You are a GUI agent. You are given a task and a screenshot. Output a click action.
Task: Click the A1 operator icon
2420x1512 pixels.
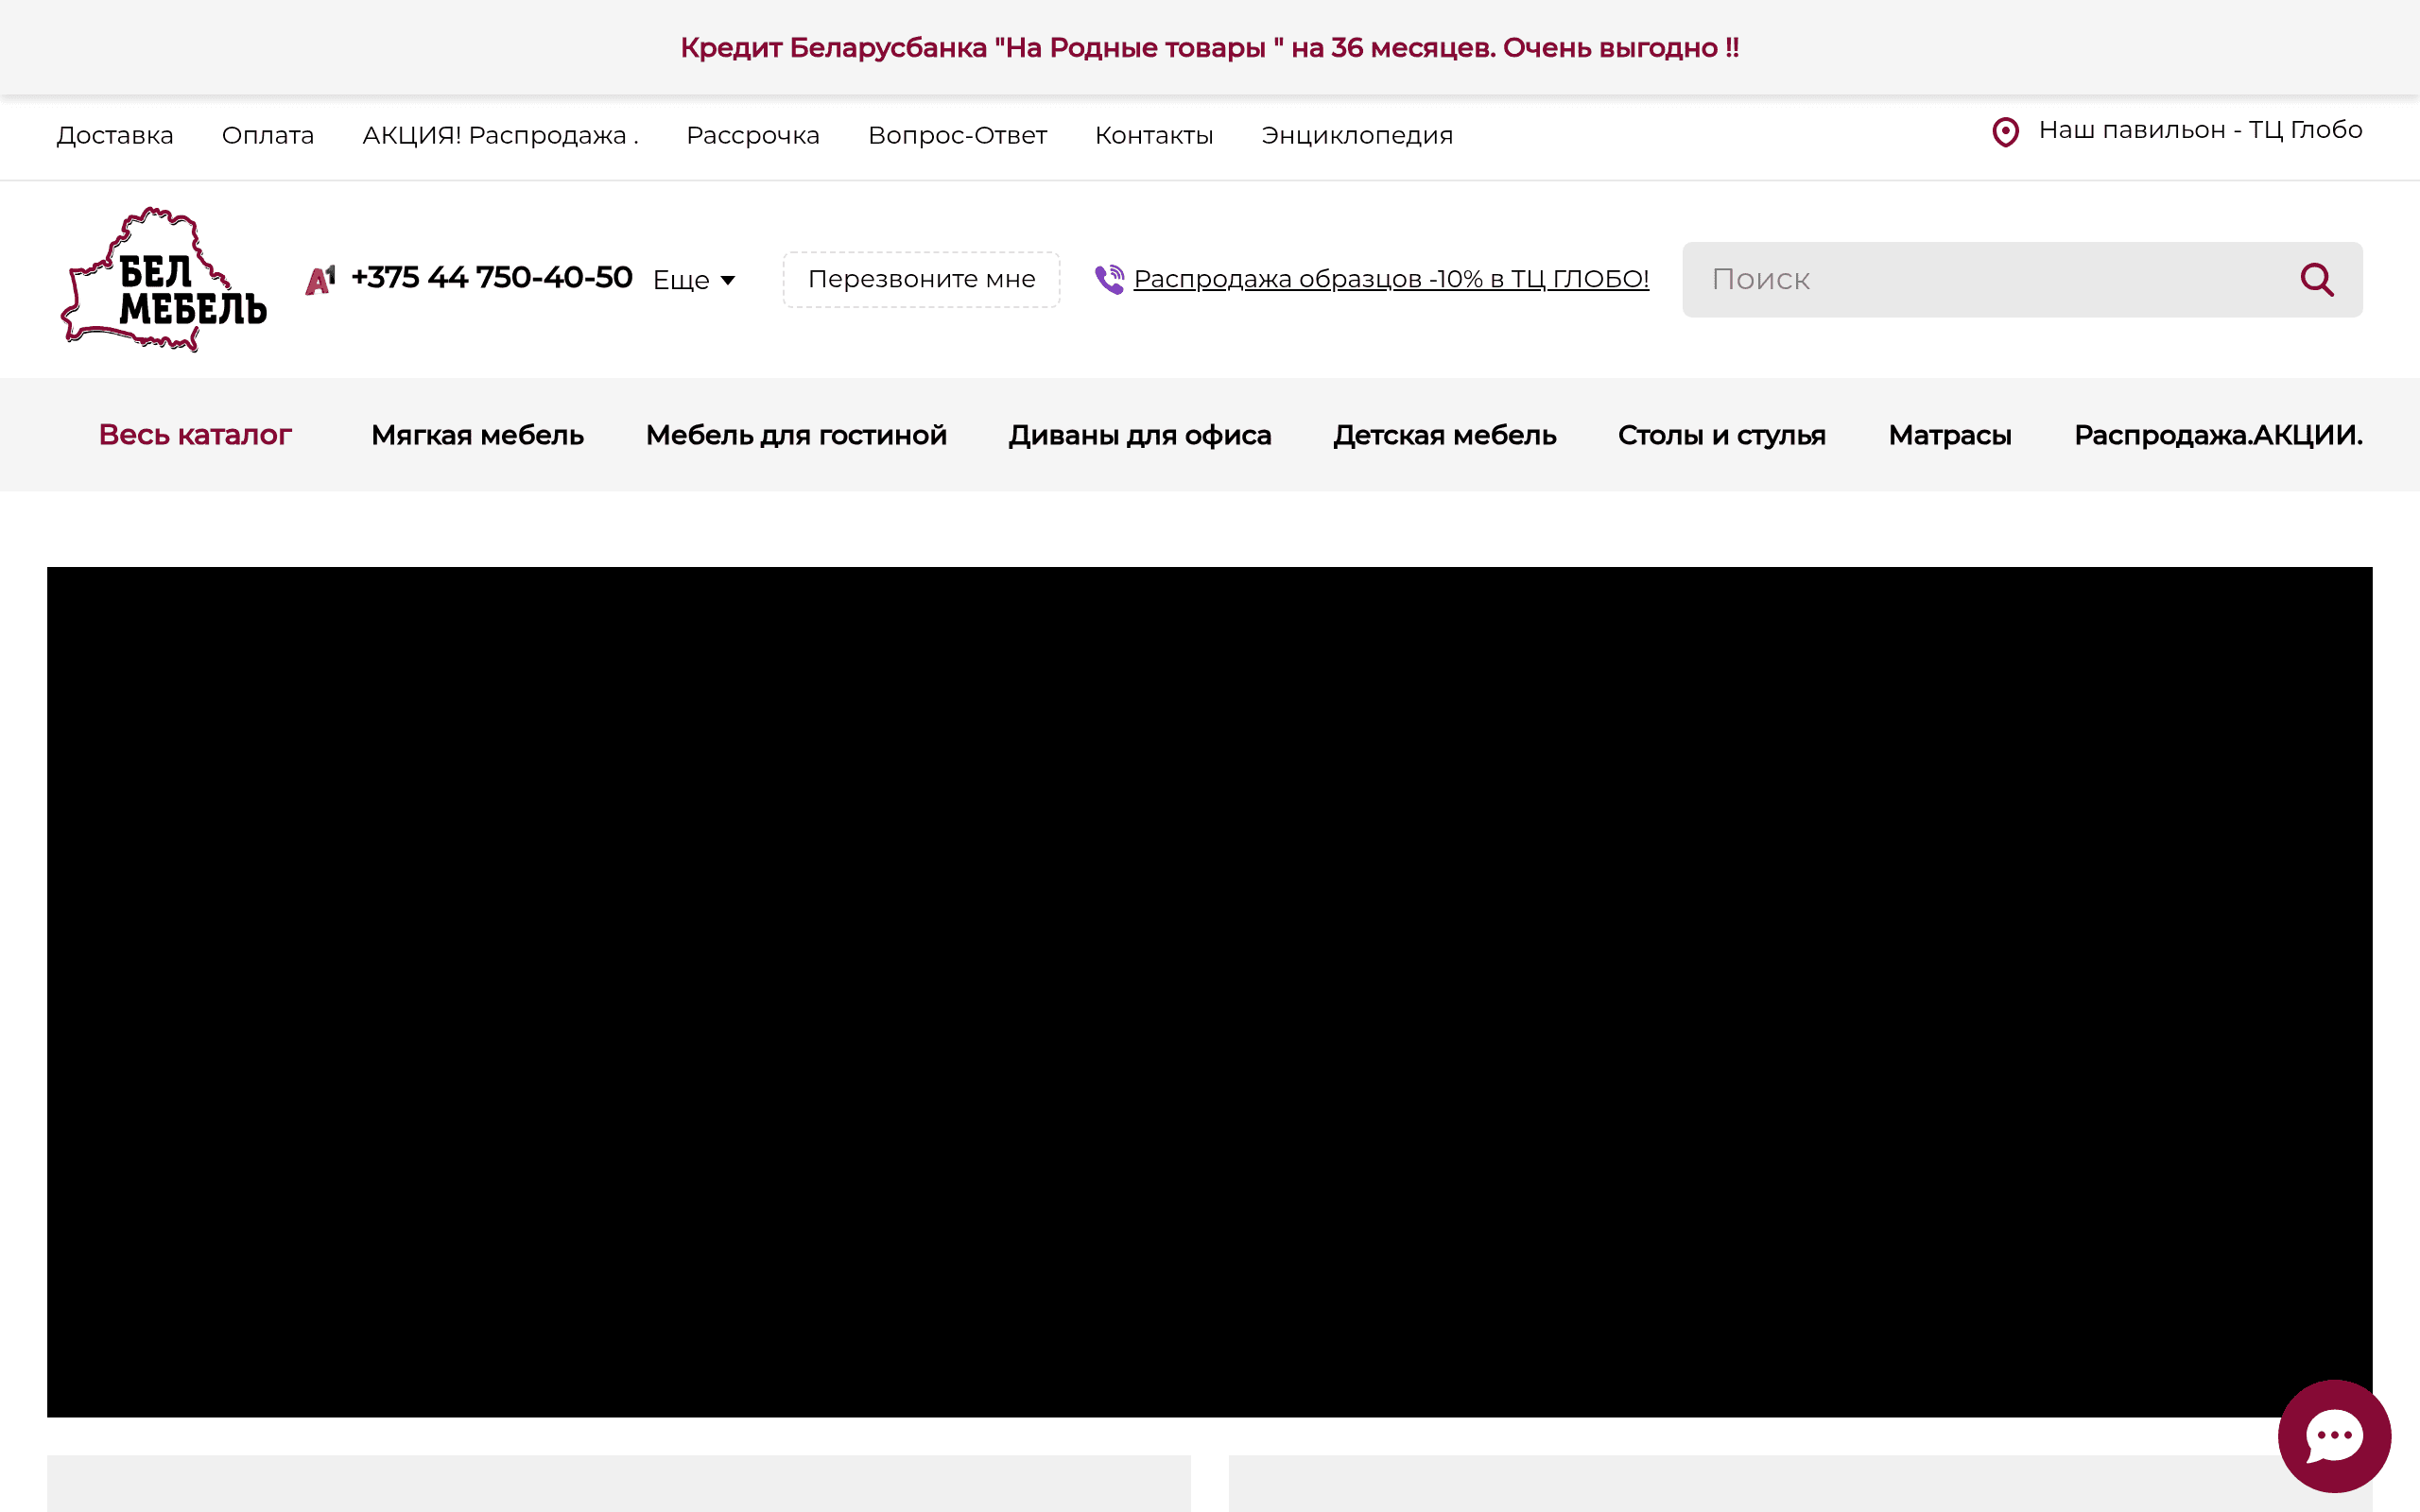(x=320, y=280)
